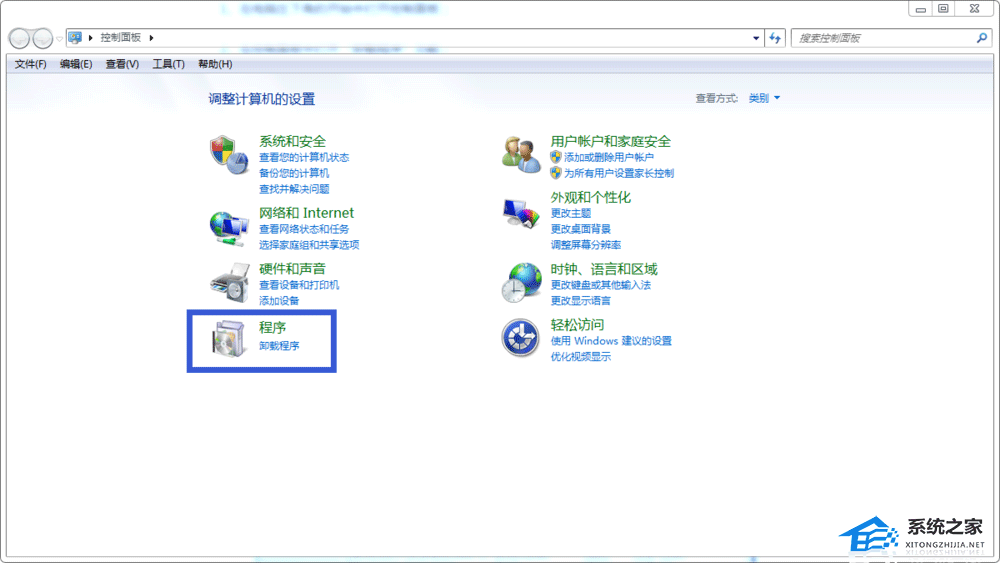Click 查看设备和打印机 link

tap(299, 285)
